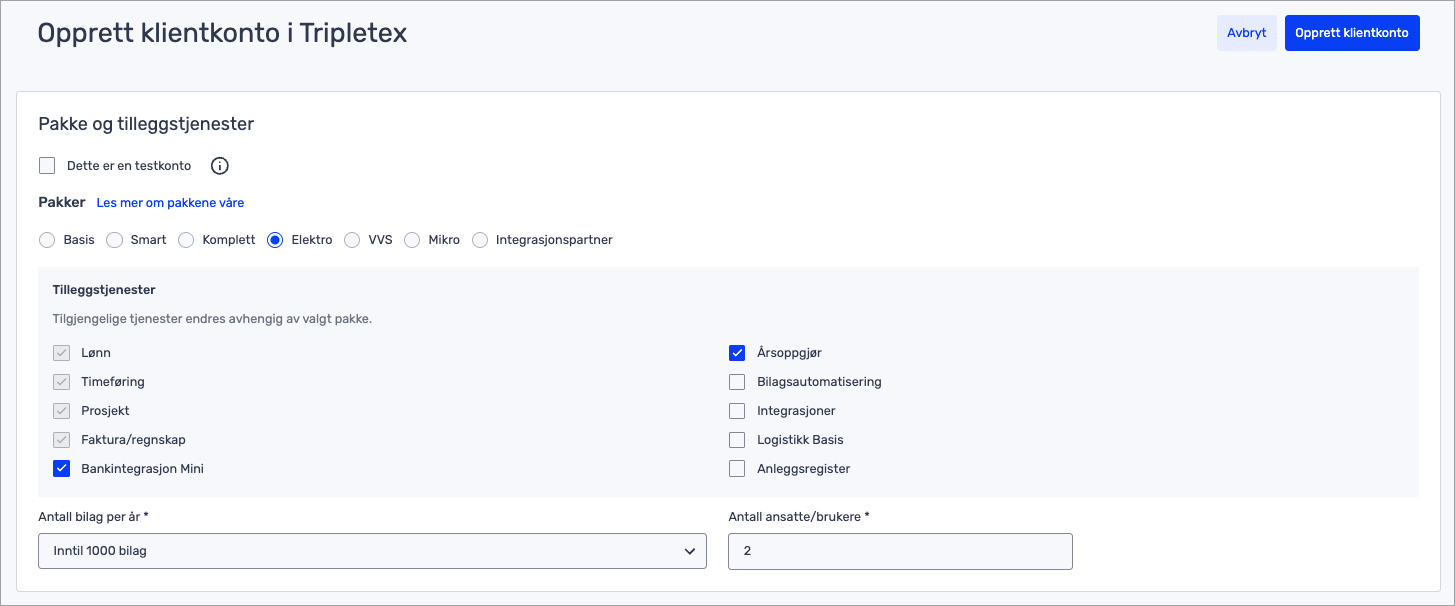Select the Elektro package radio button

[275, 240]
